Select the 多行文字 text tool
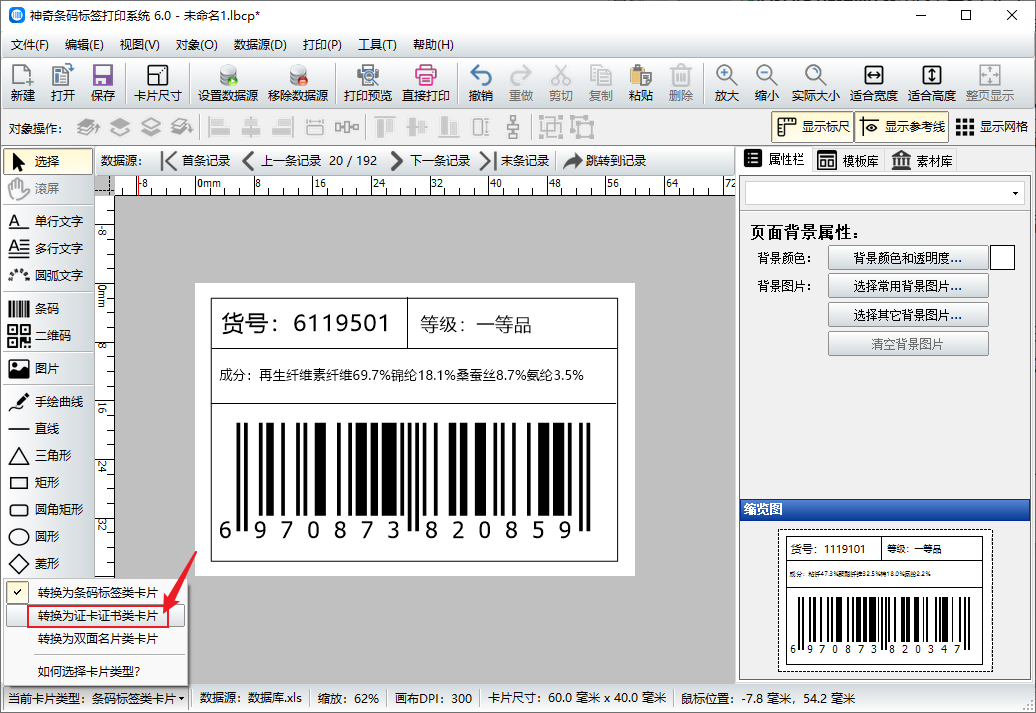Image resolution: width=1036 pixels, height=713 pixels. point(47,248)
